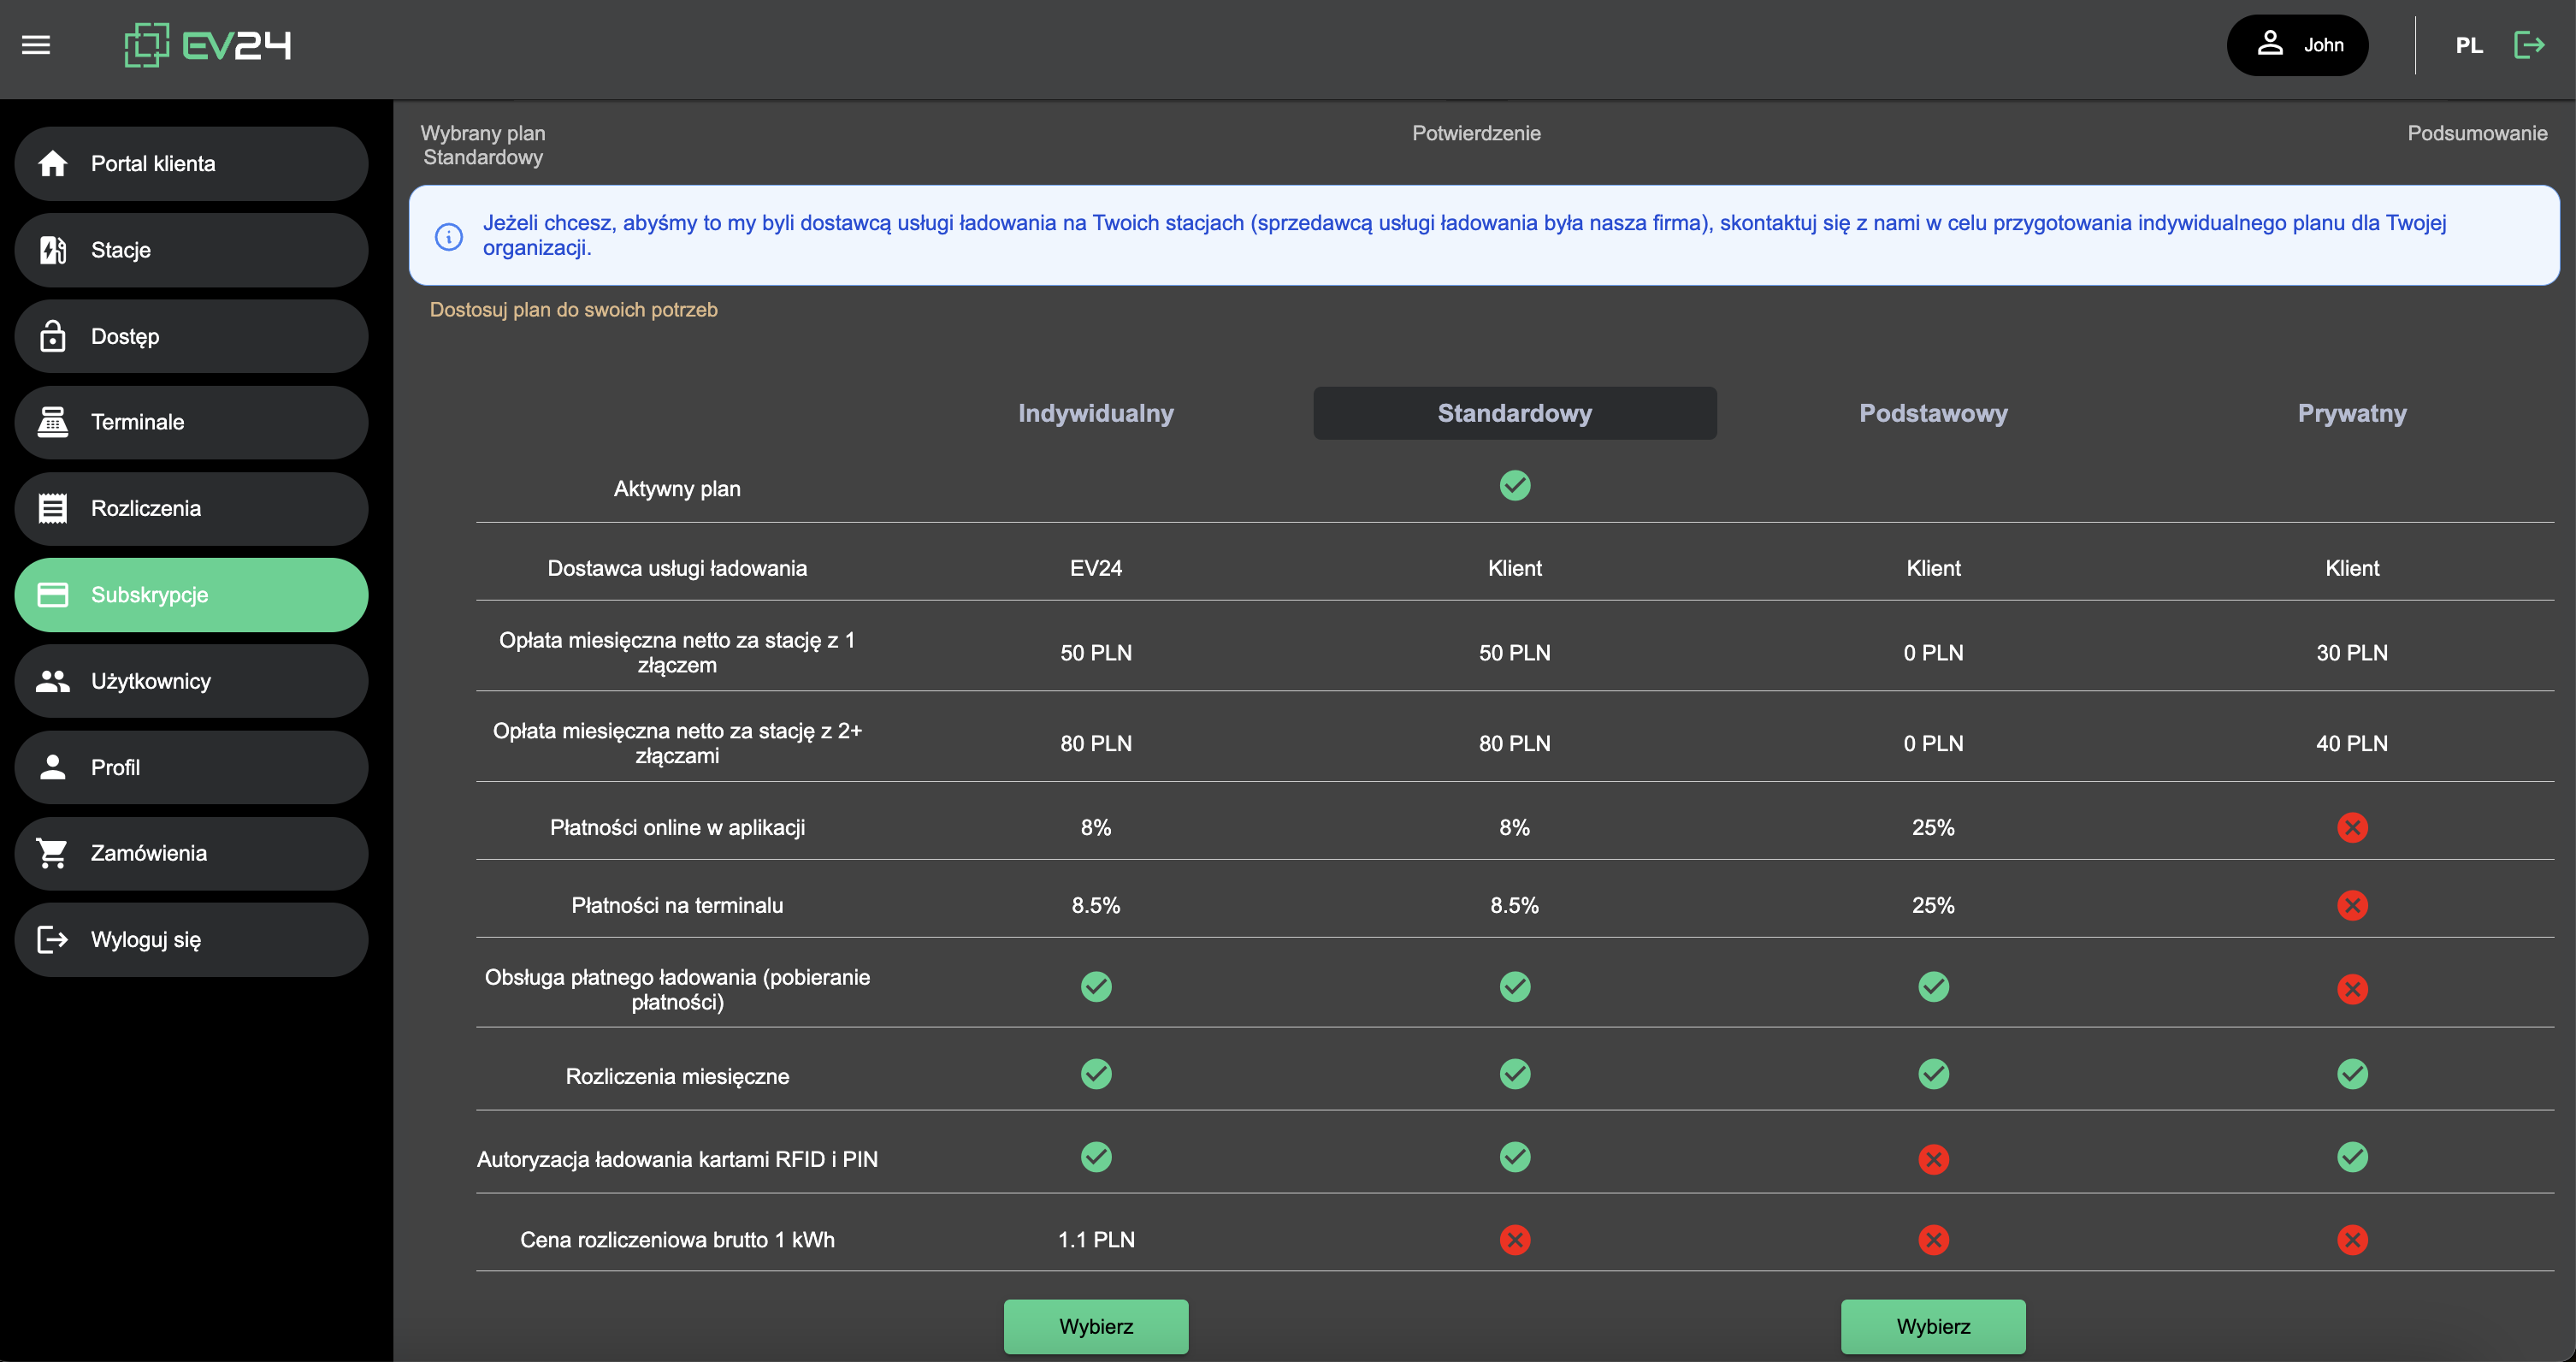The width and height of the screenshot is (2576, 1362).
Task: Select the Standardowy plan column header
Action: (x=1514, y=413)
